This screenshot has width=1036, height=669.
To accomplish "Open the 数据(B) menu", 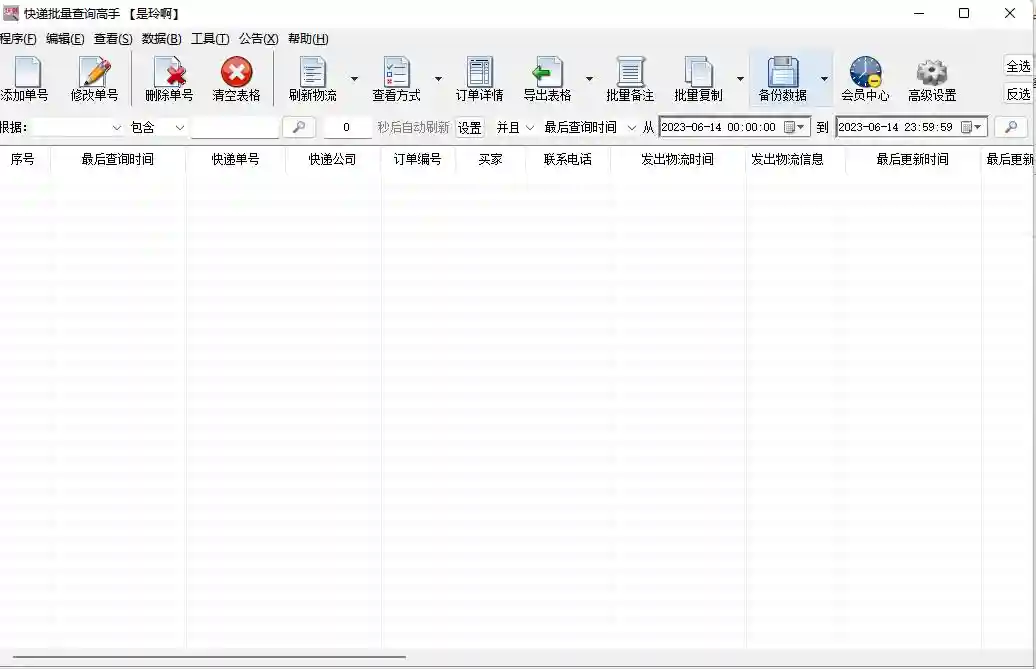I will [161, 39].
